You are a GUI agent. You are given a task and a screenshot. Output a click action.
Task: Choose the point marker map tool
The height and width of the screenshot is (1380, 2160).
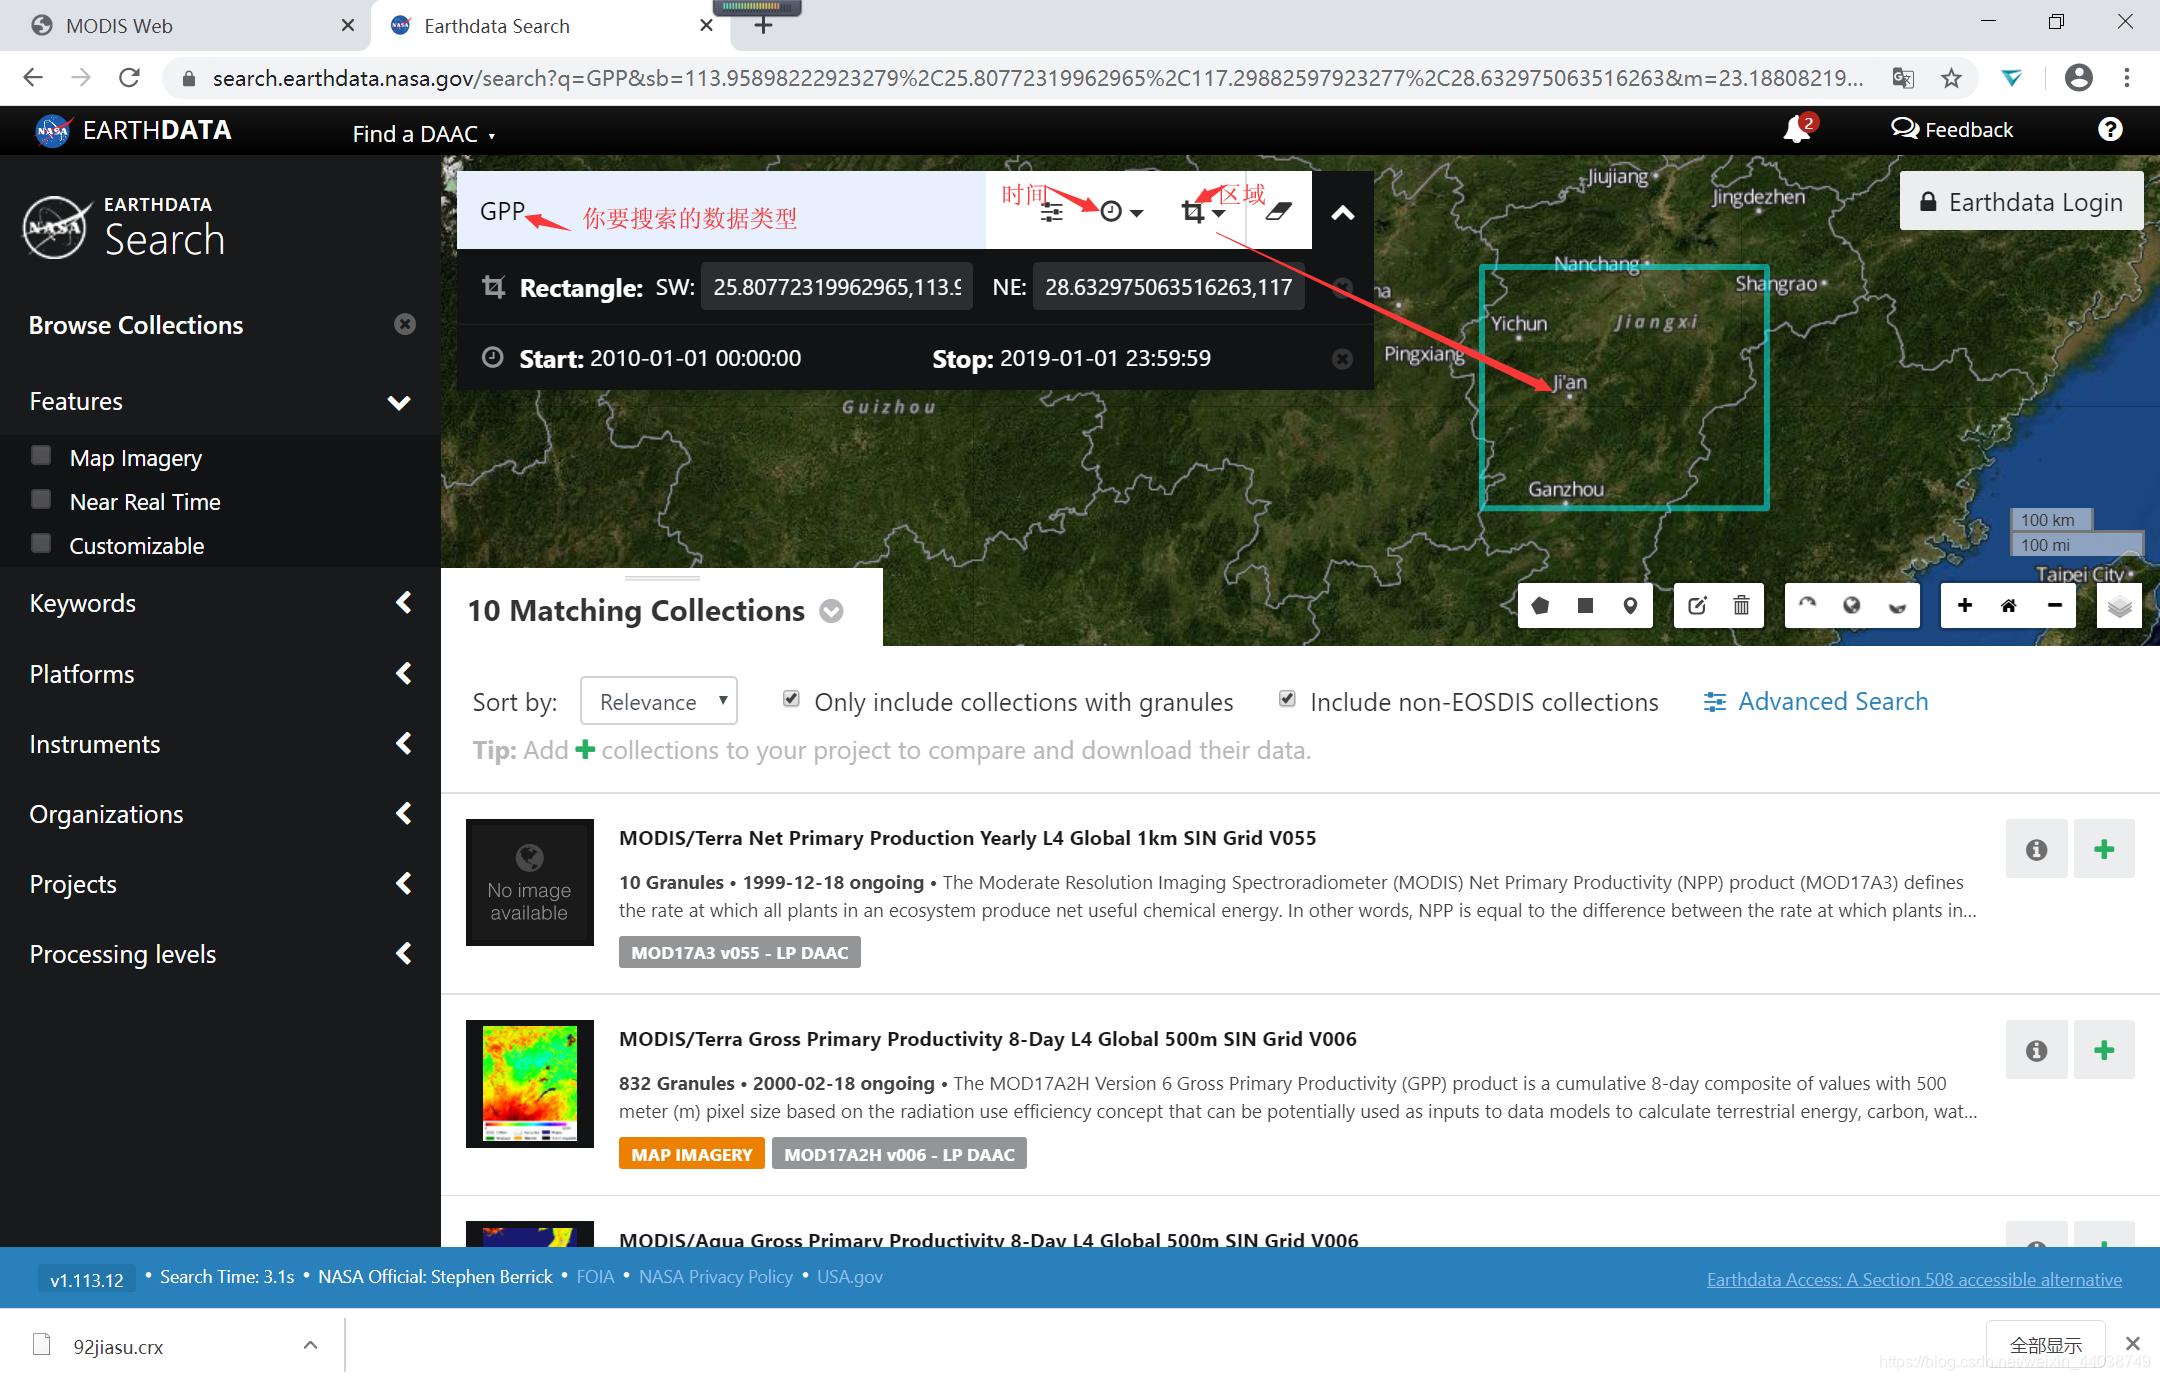pos(1630,606)
